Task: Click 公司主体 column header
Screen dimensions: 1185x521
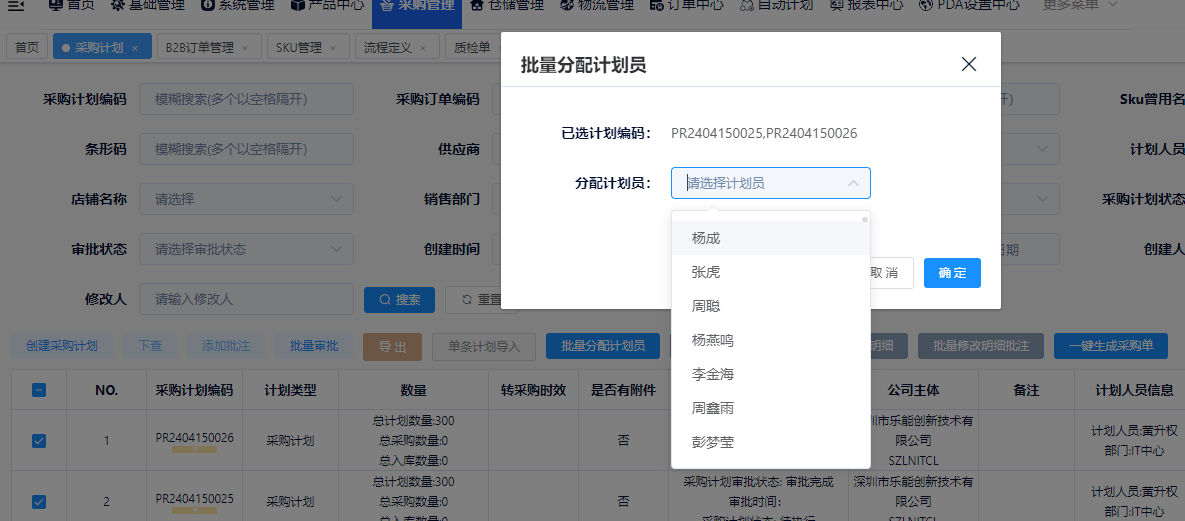Action: point(913,390)
